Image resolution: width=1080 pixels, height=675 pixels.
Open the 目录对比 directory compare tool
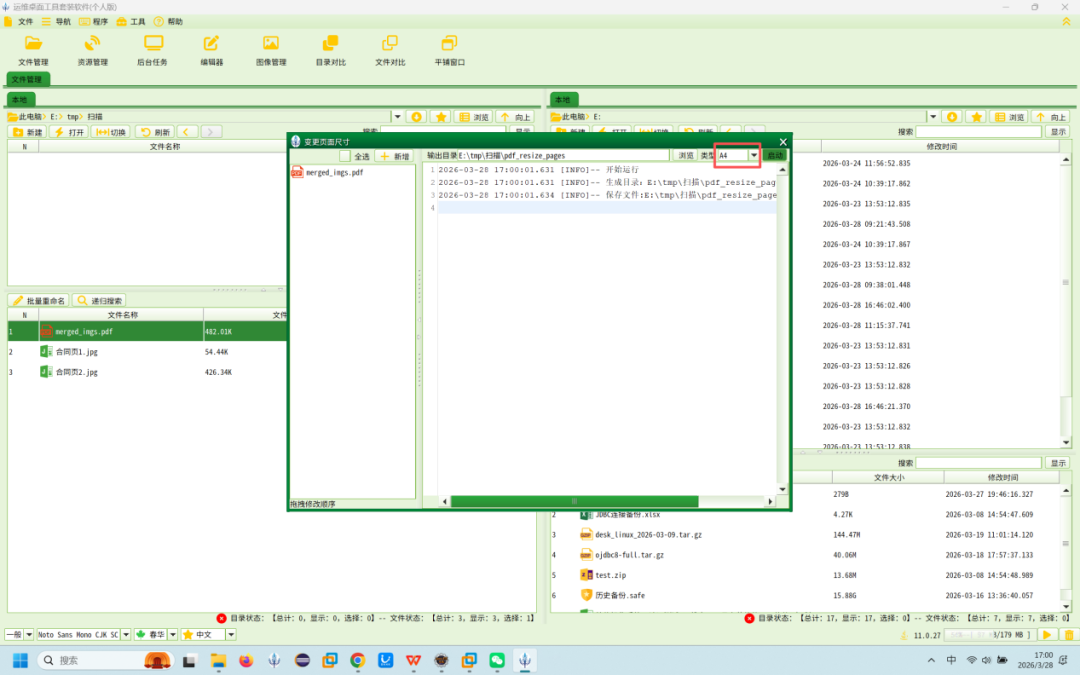pos(331,51)
